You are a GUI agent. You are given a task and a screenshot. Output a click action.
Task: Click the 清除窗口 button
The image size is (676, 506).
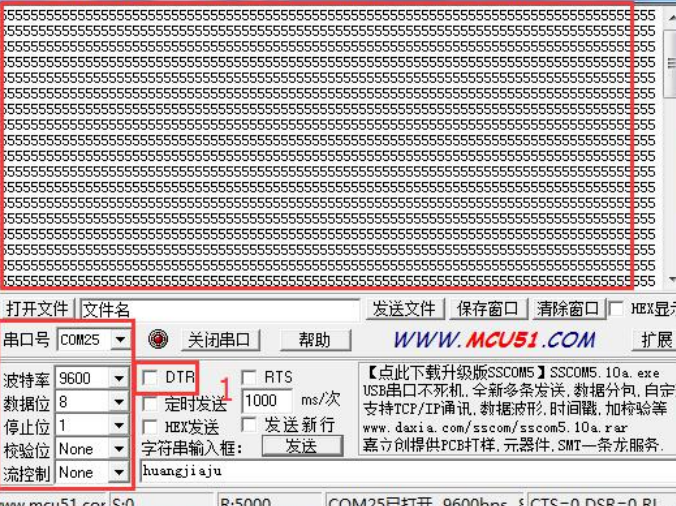point(568,309)
